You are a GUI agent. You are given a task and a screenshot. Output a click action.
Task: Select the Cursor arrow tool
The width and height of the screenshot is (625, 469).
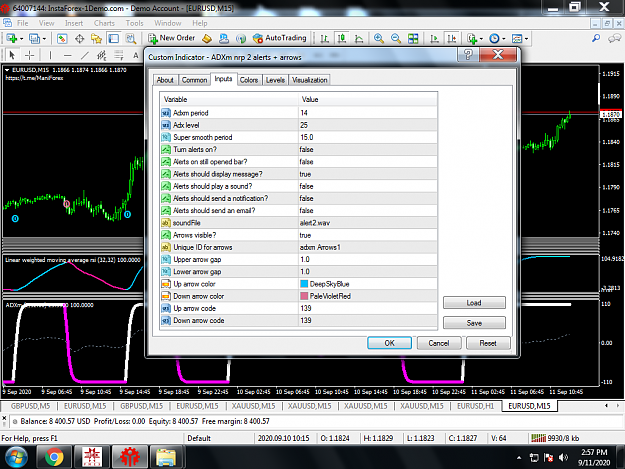tap(12, 55)
